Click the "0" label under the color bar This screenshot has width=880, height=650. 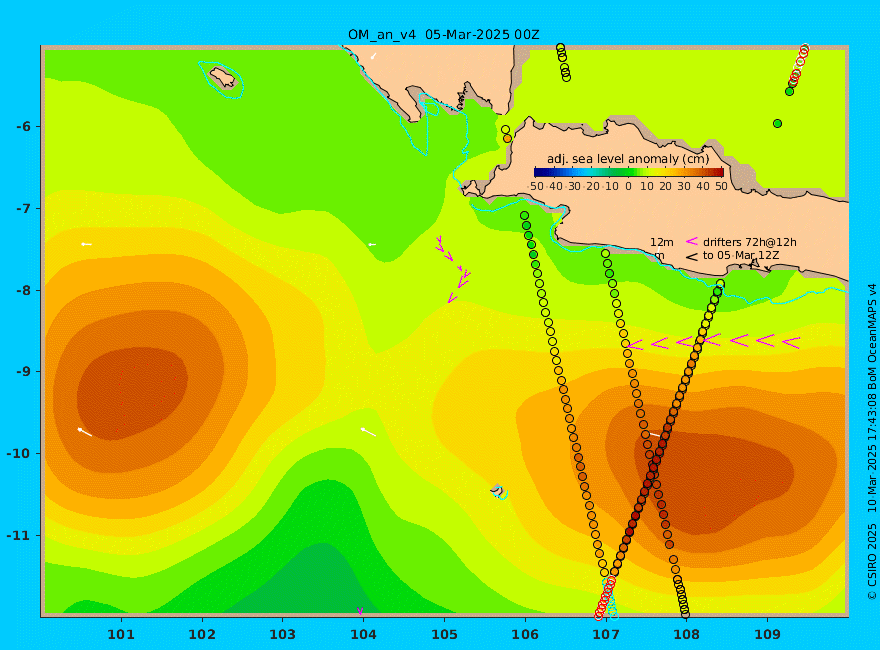click(629, 186)
